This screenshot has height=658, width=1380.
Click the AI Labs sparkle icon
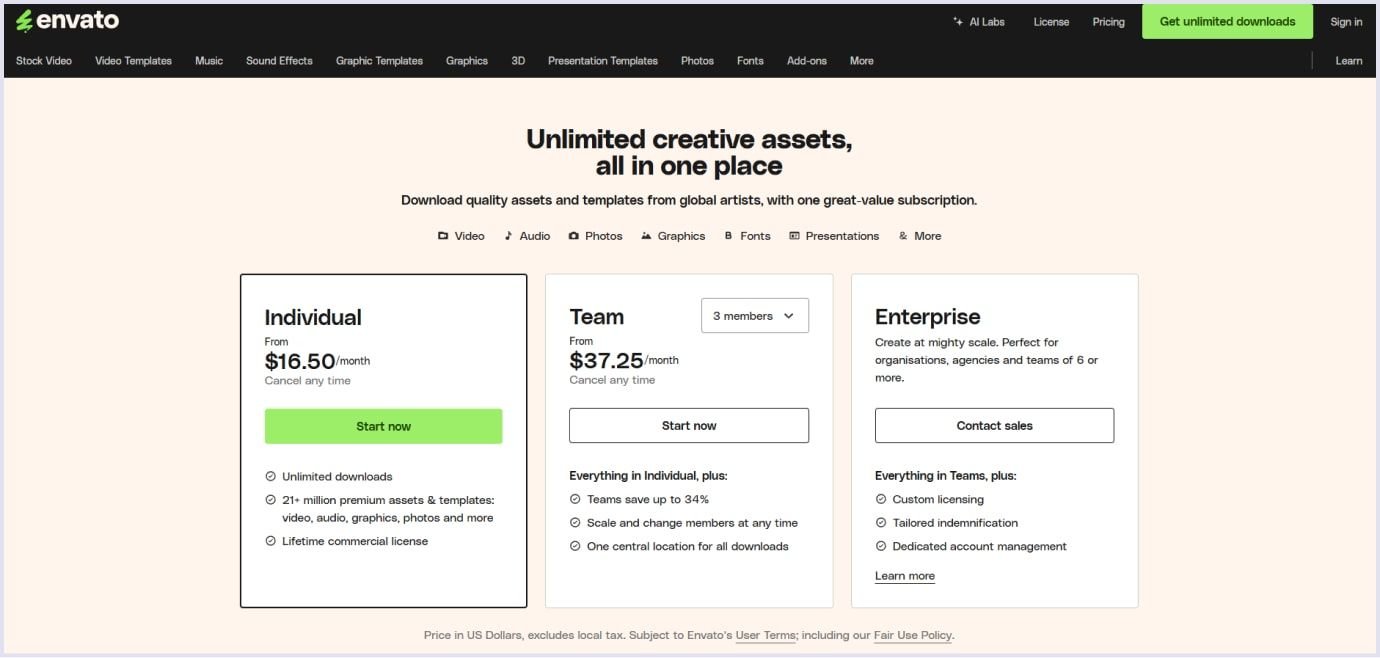[x=959, y=22]
